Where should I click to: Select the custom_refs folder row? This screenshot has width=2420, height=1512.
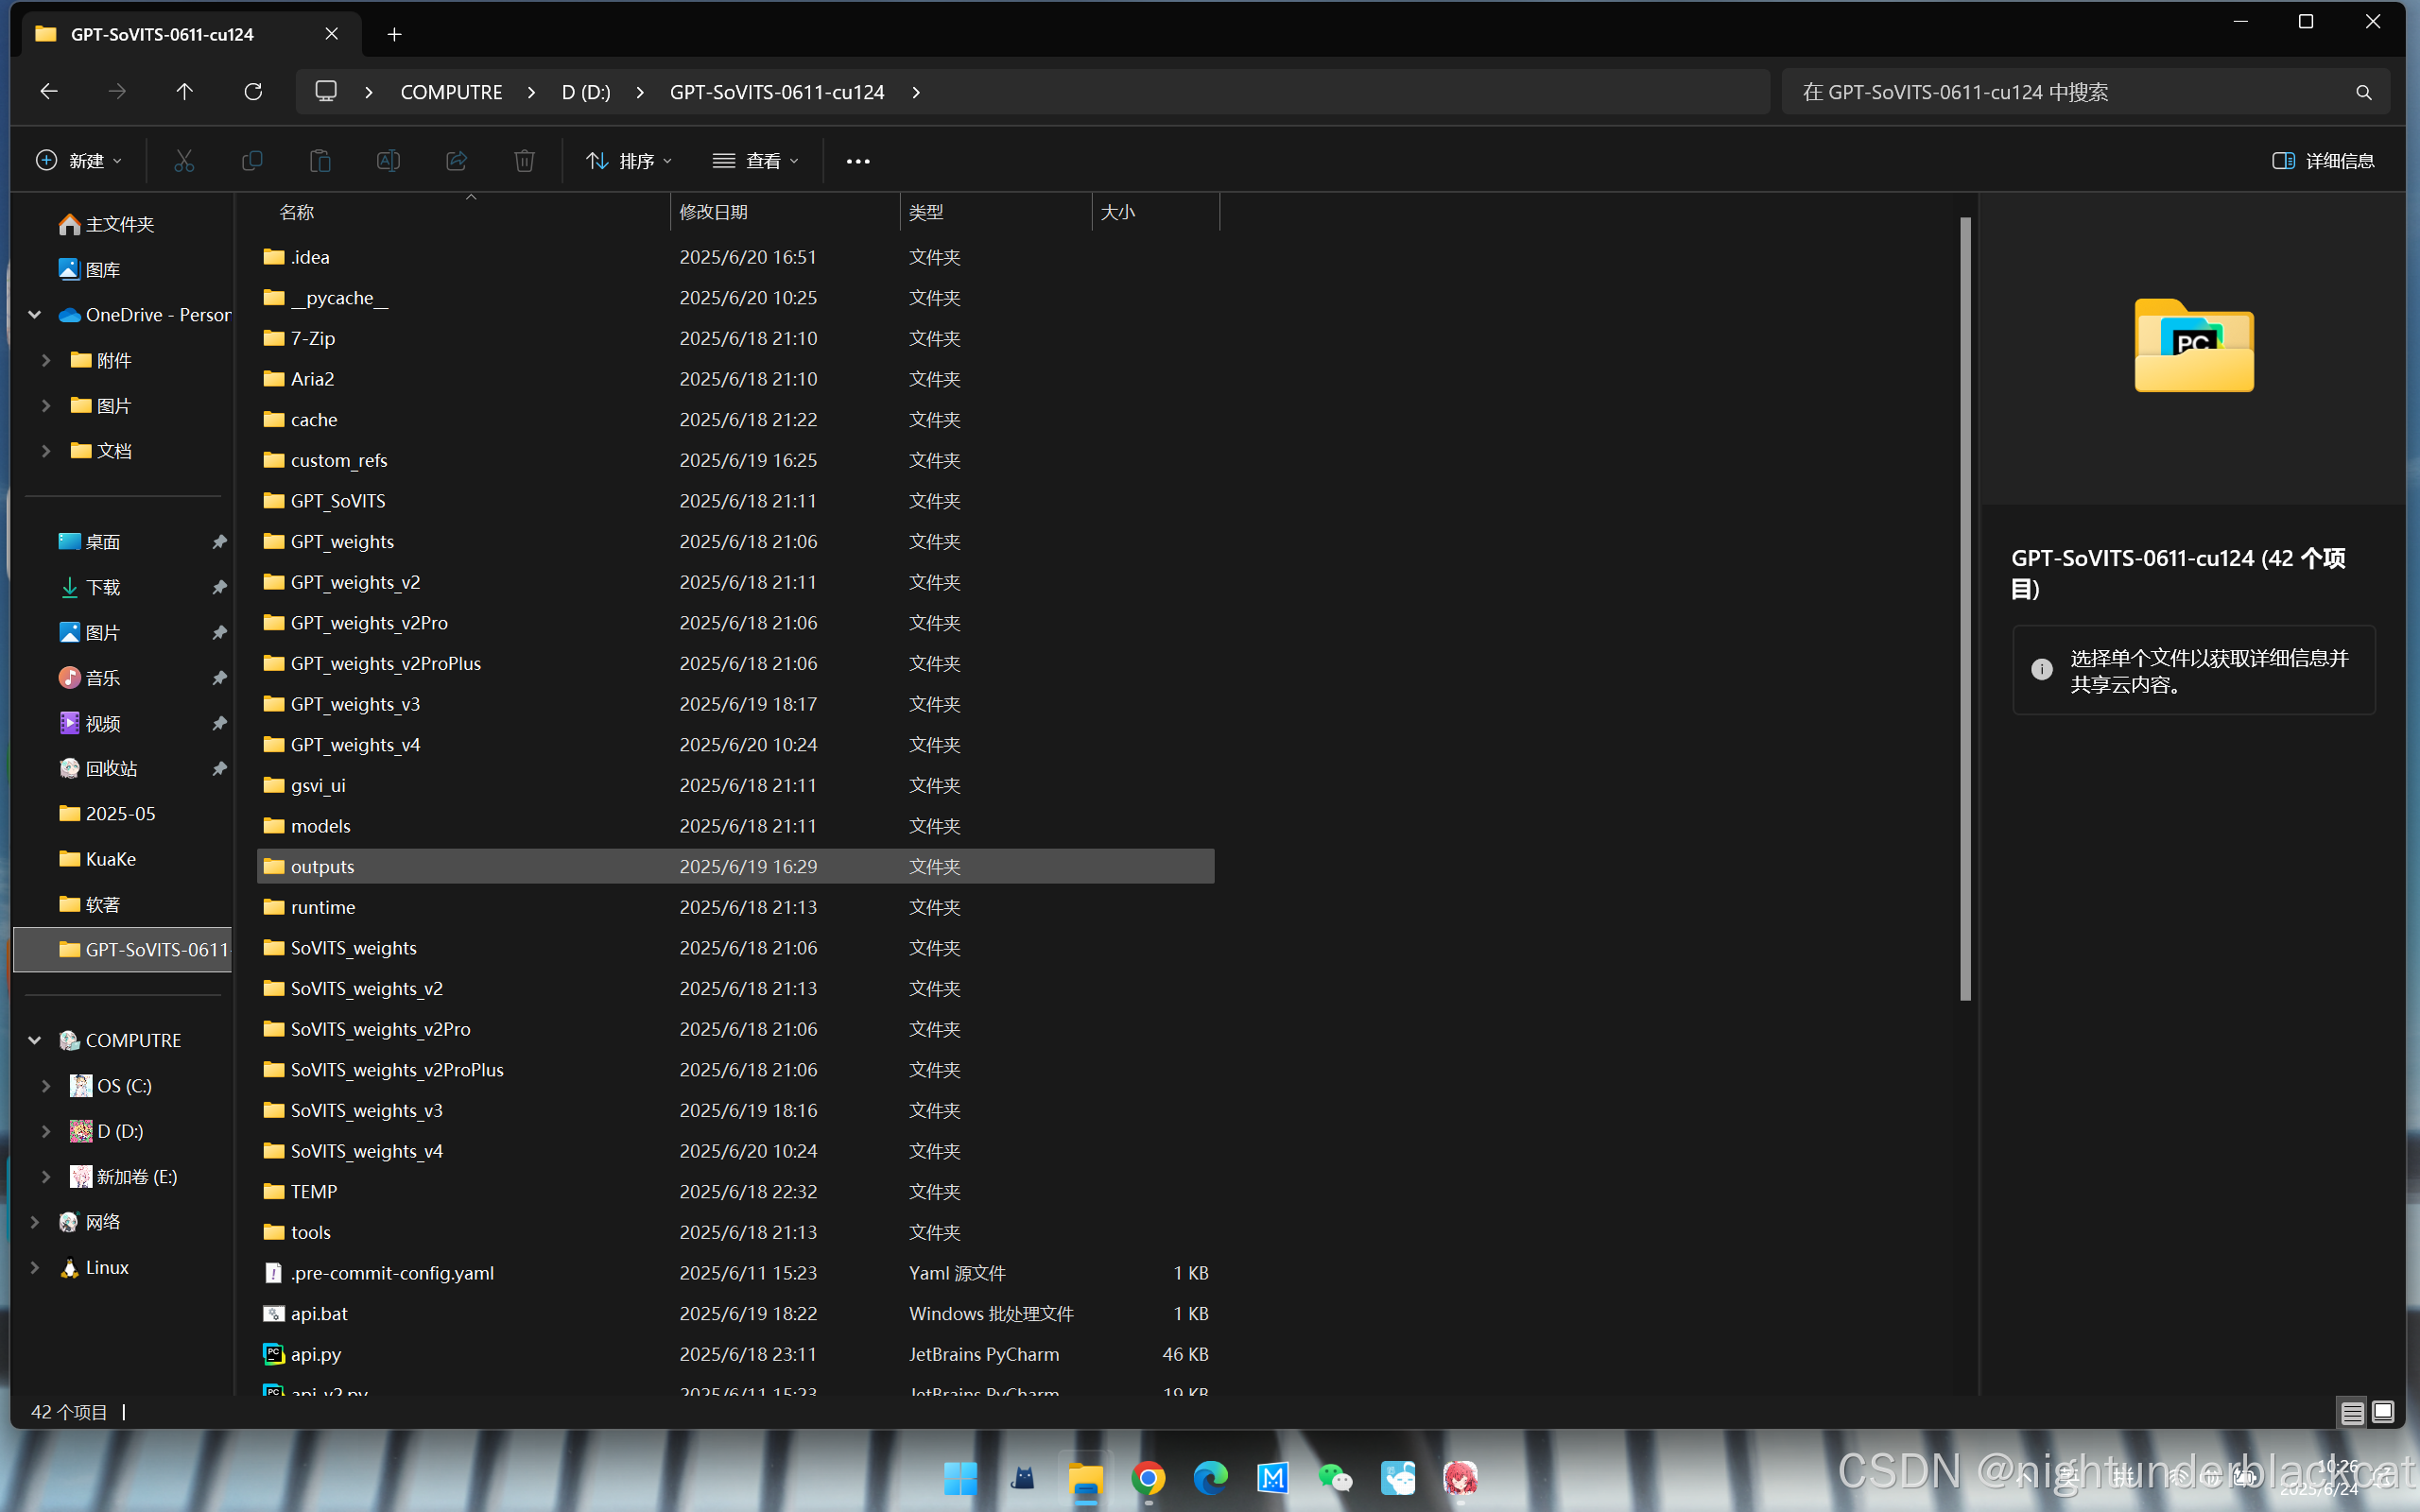click(736, 460)
